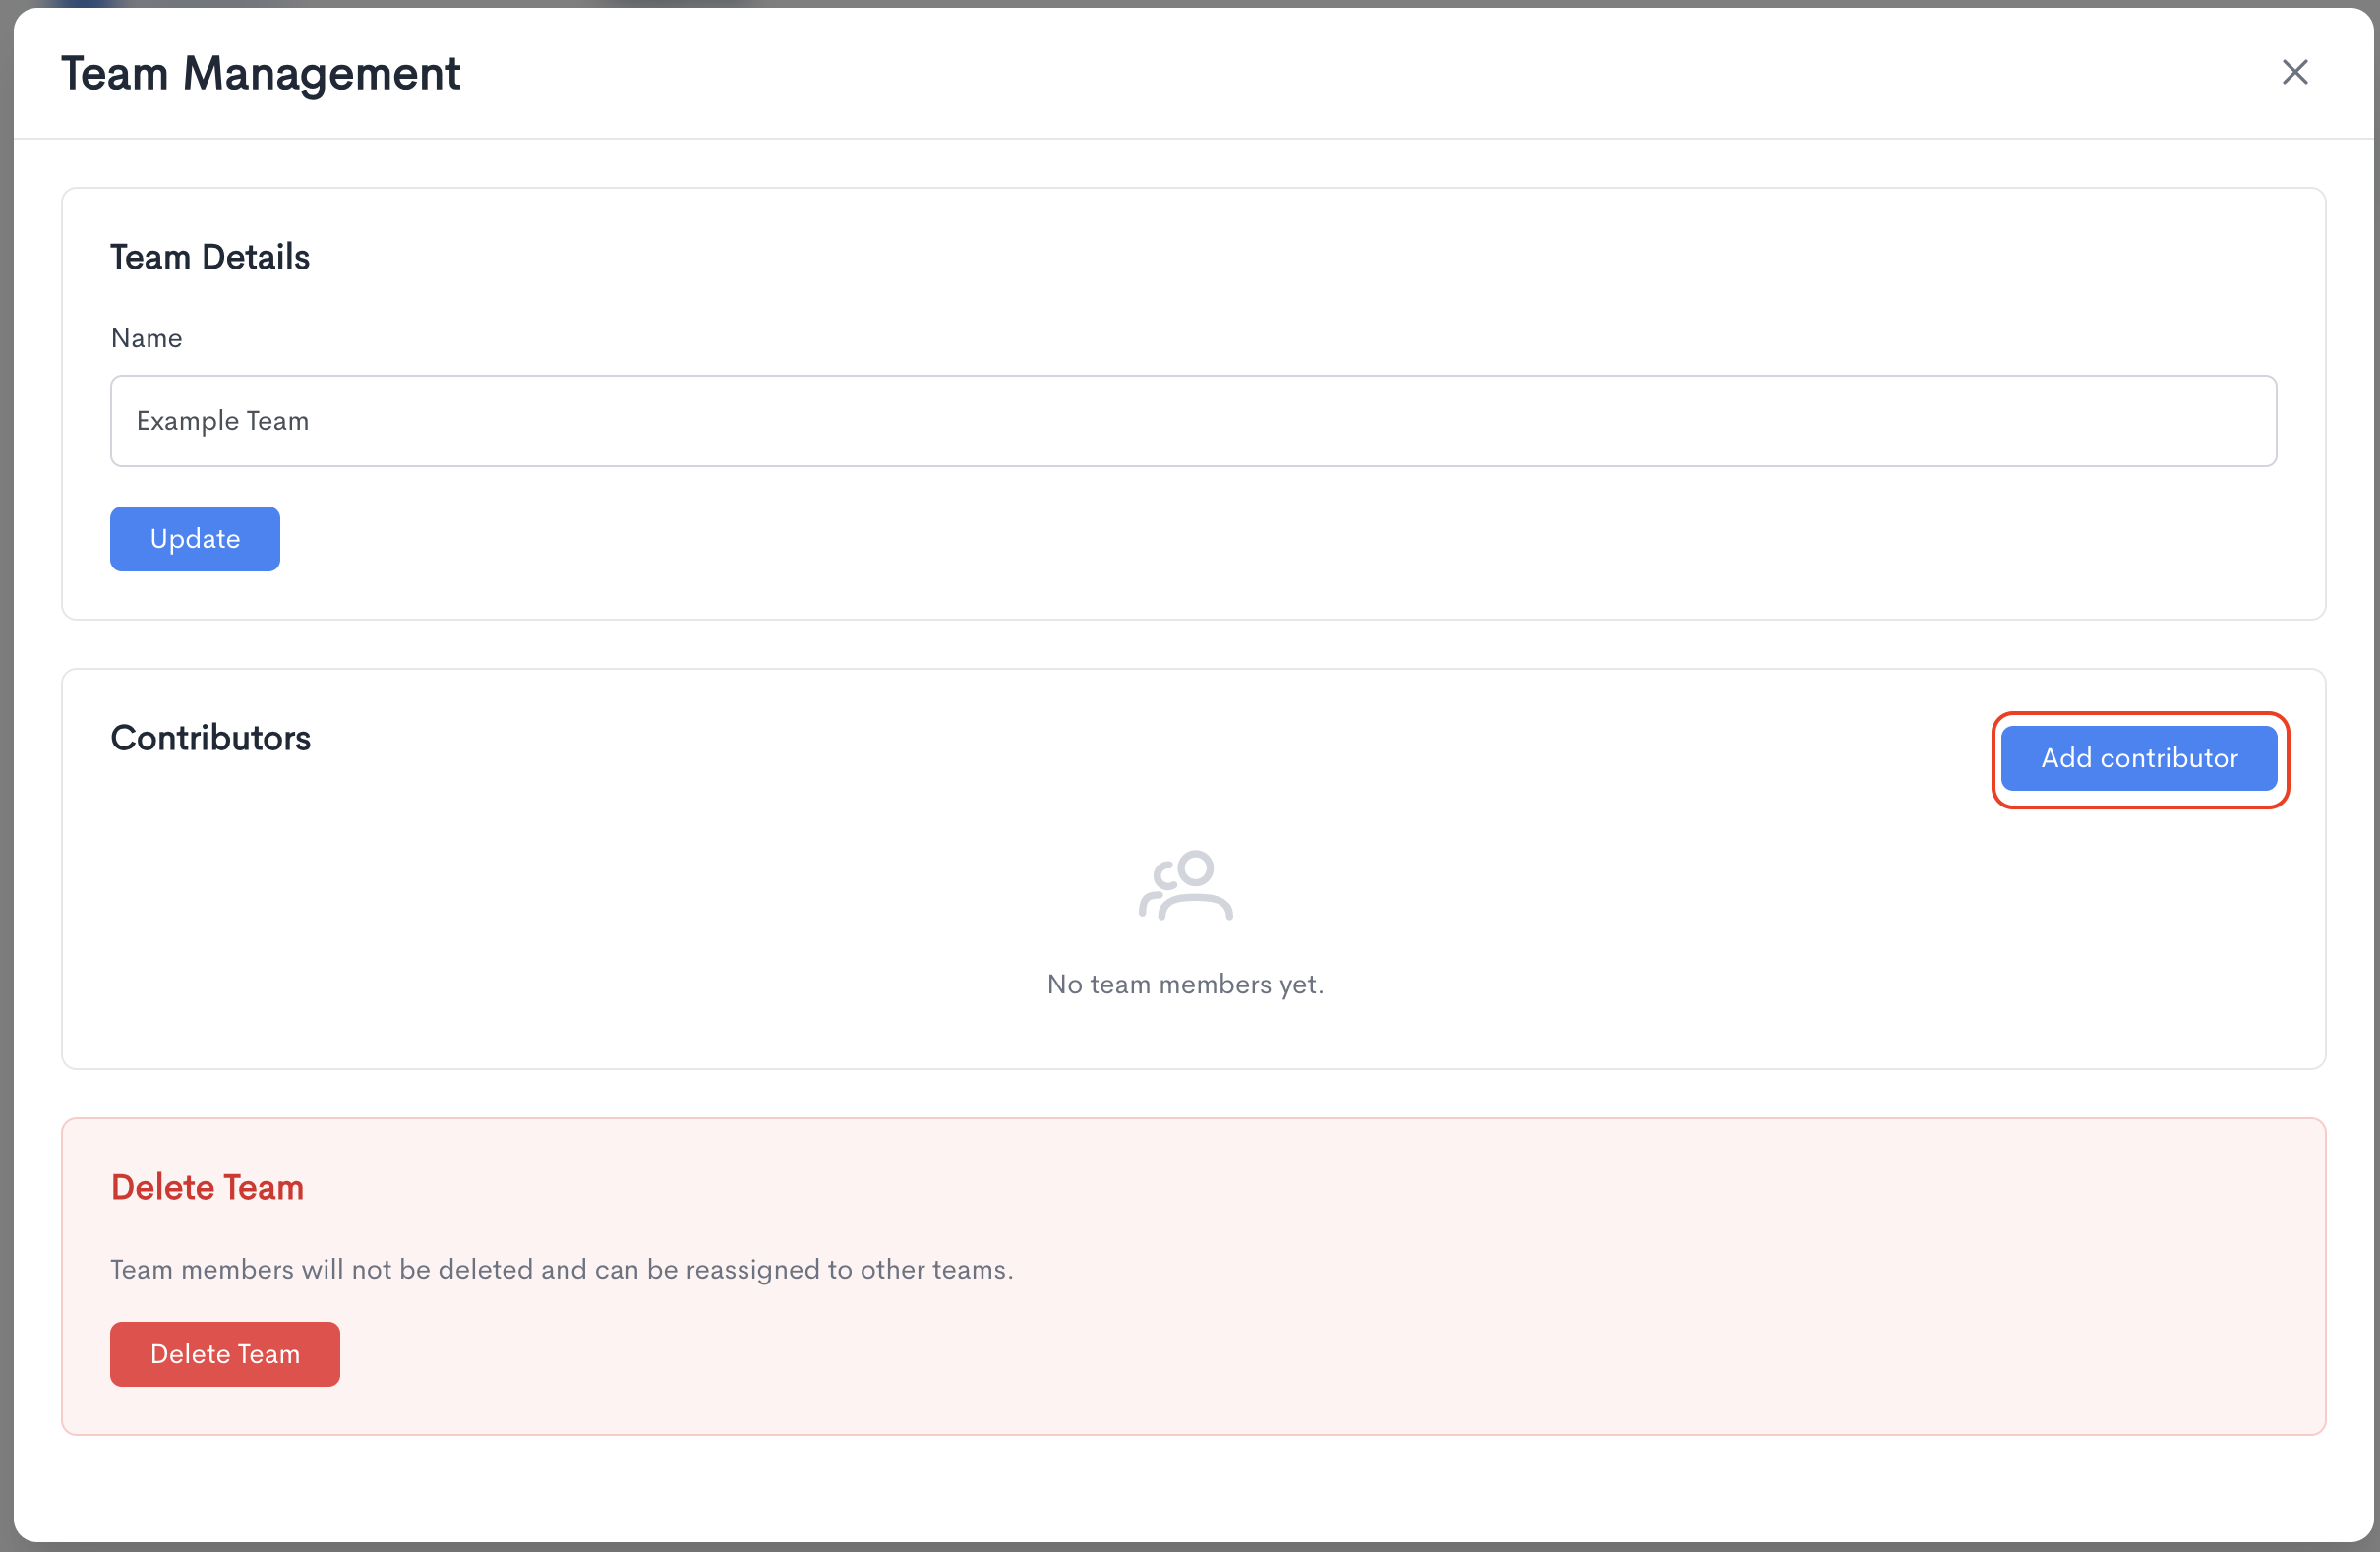The height and width of the screenshot is (1552, 2380).
Task: Focus the team Name input field
Action: [1192, 421]
